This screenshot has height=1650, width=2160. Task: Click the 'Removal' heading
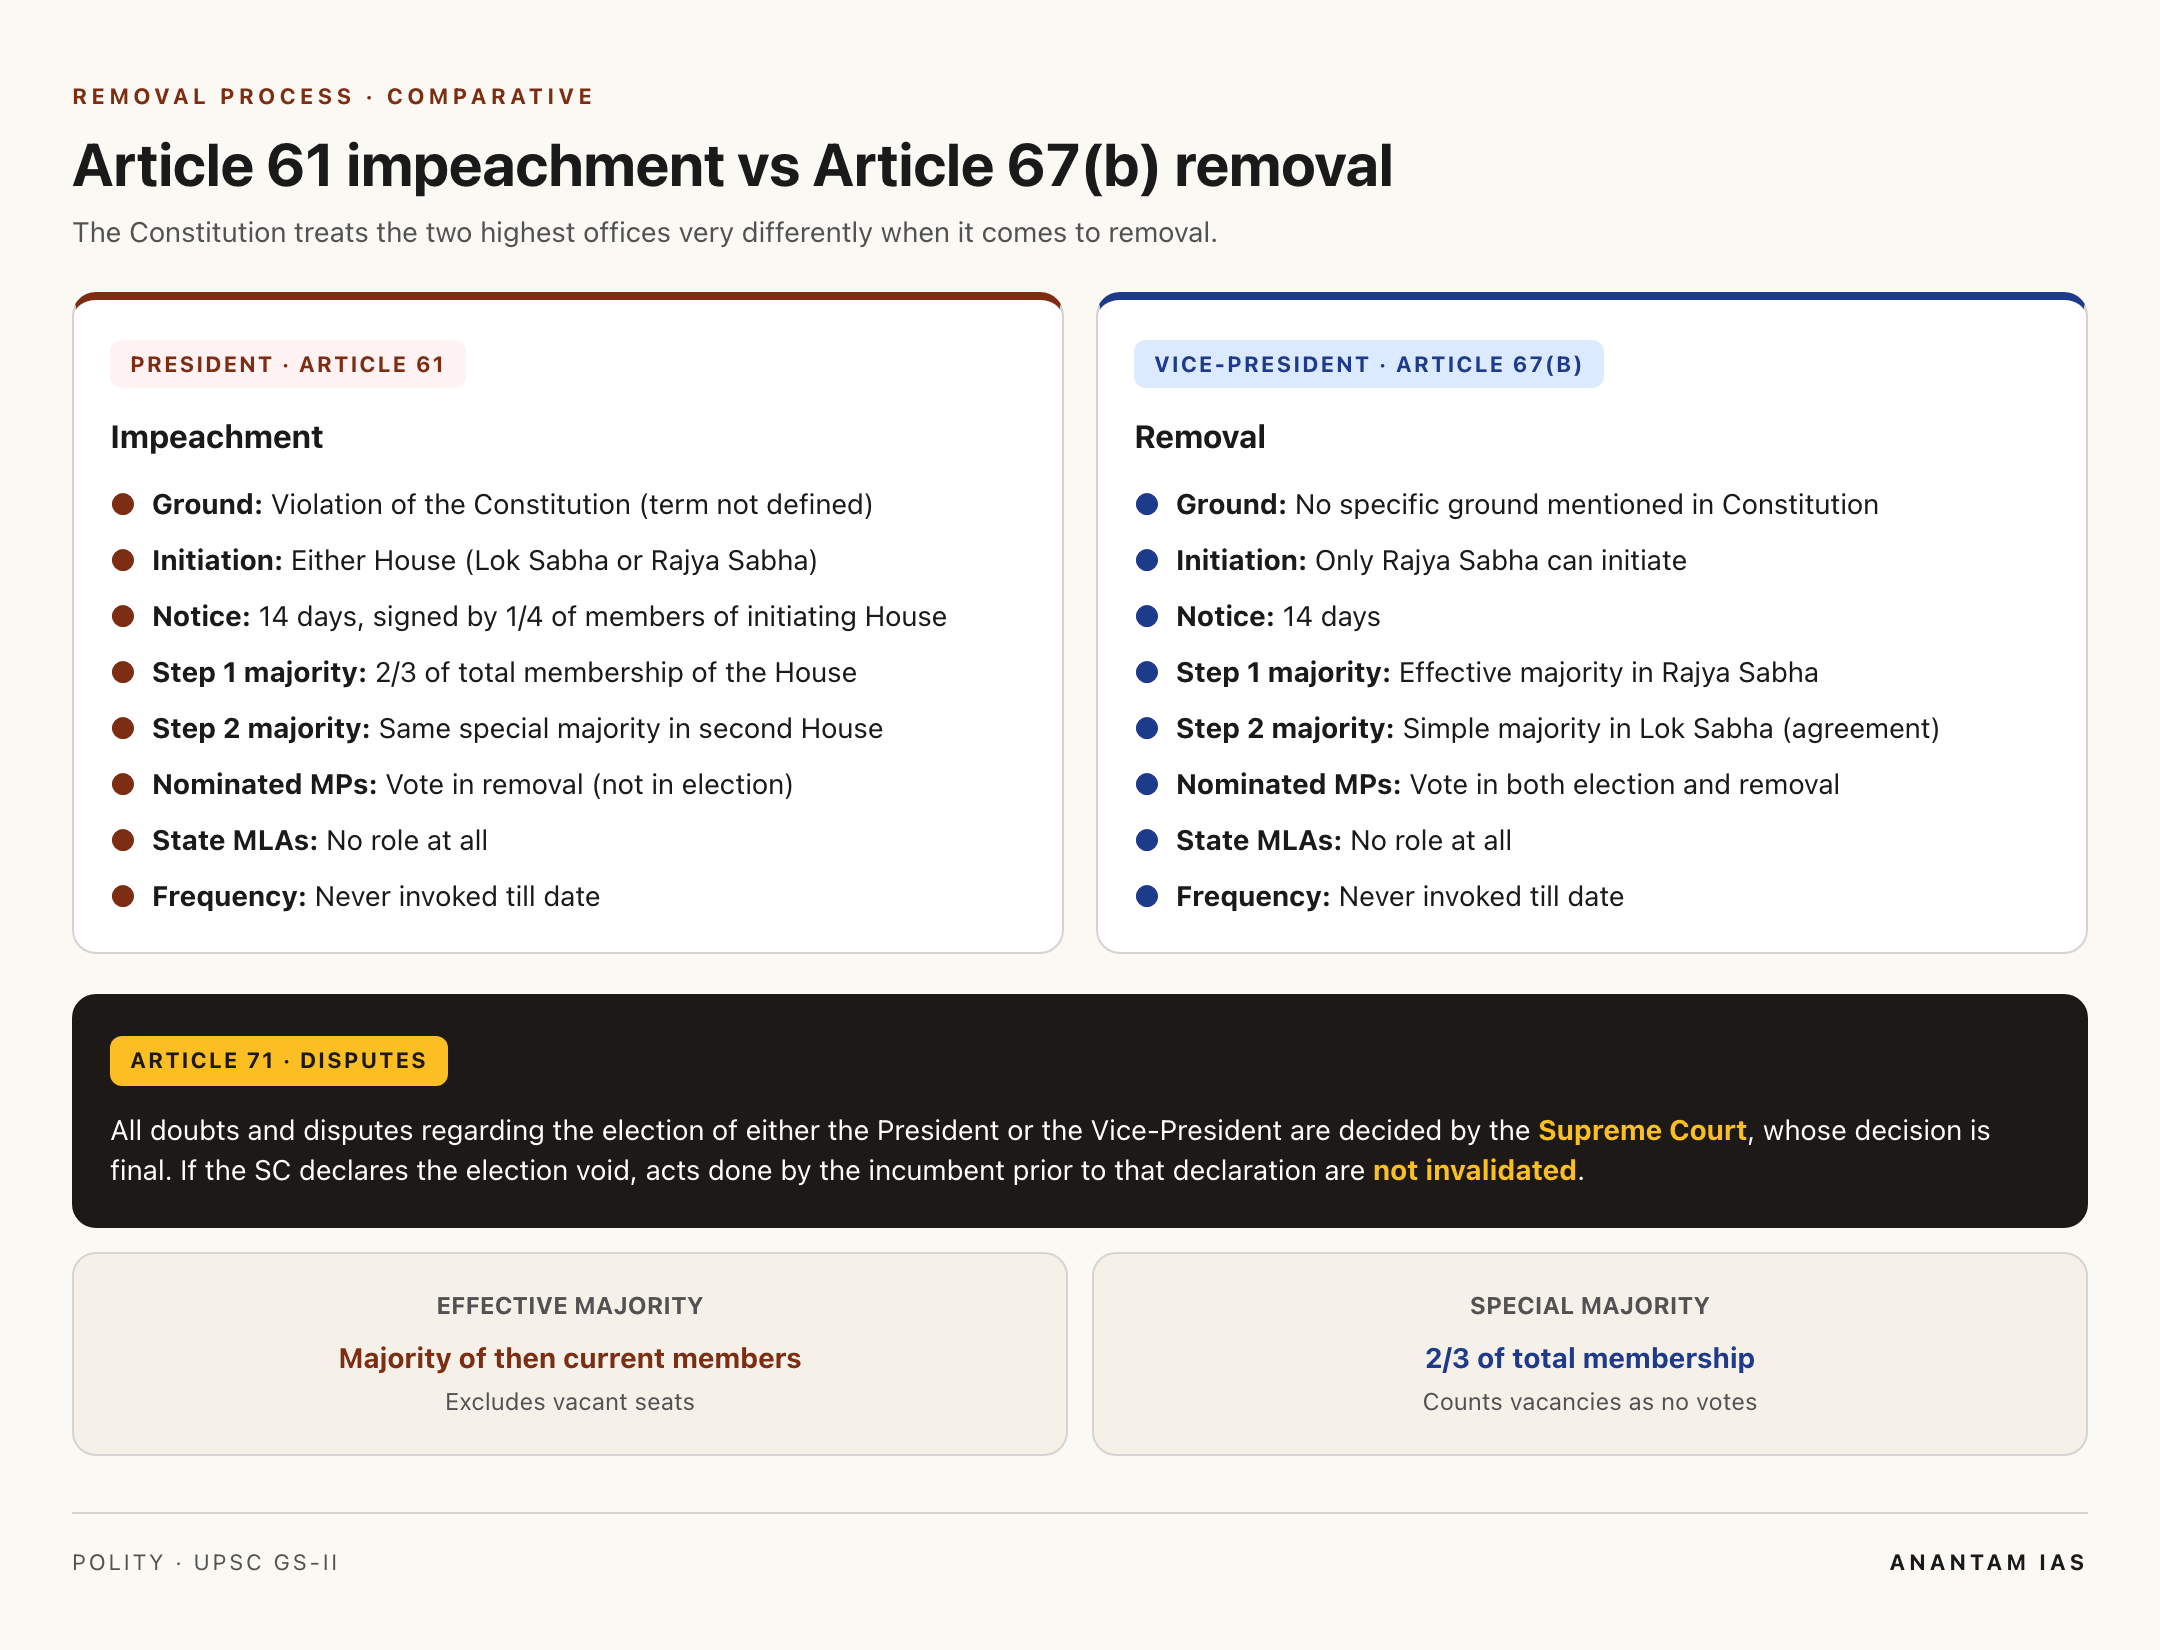tap(1200, 437)
